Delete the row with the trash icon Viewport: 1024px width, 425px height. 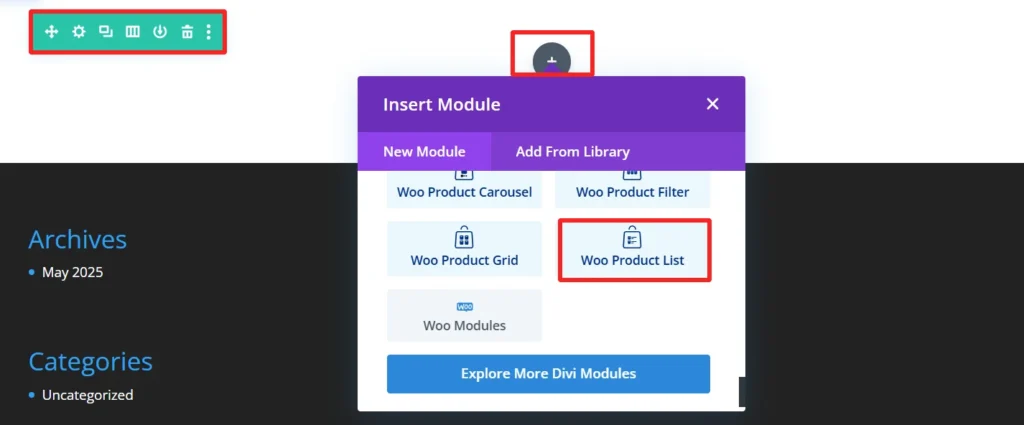(x=187, y=32)
